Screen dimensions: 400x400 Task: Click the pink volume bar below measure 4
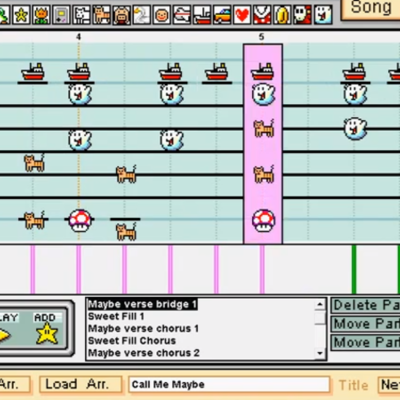pyautogui.click(x=79, y=269)
